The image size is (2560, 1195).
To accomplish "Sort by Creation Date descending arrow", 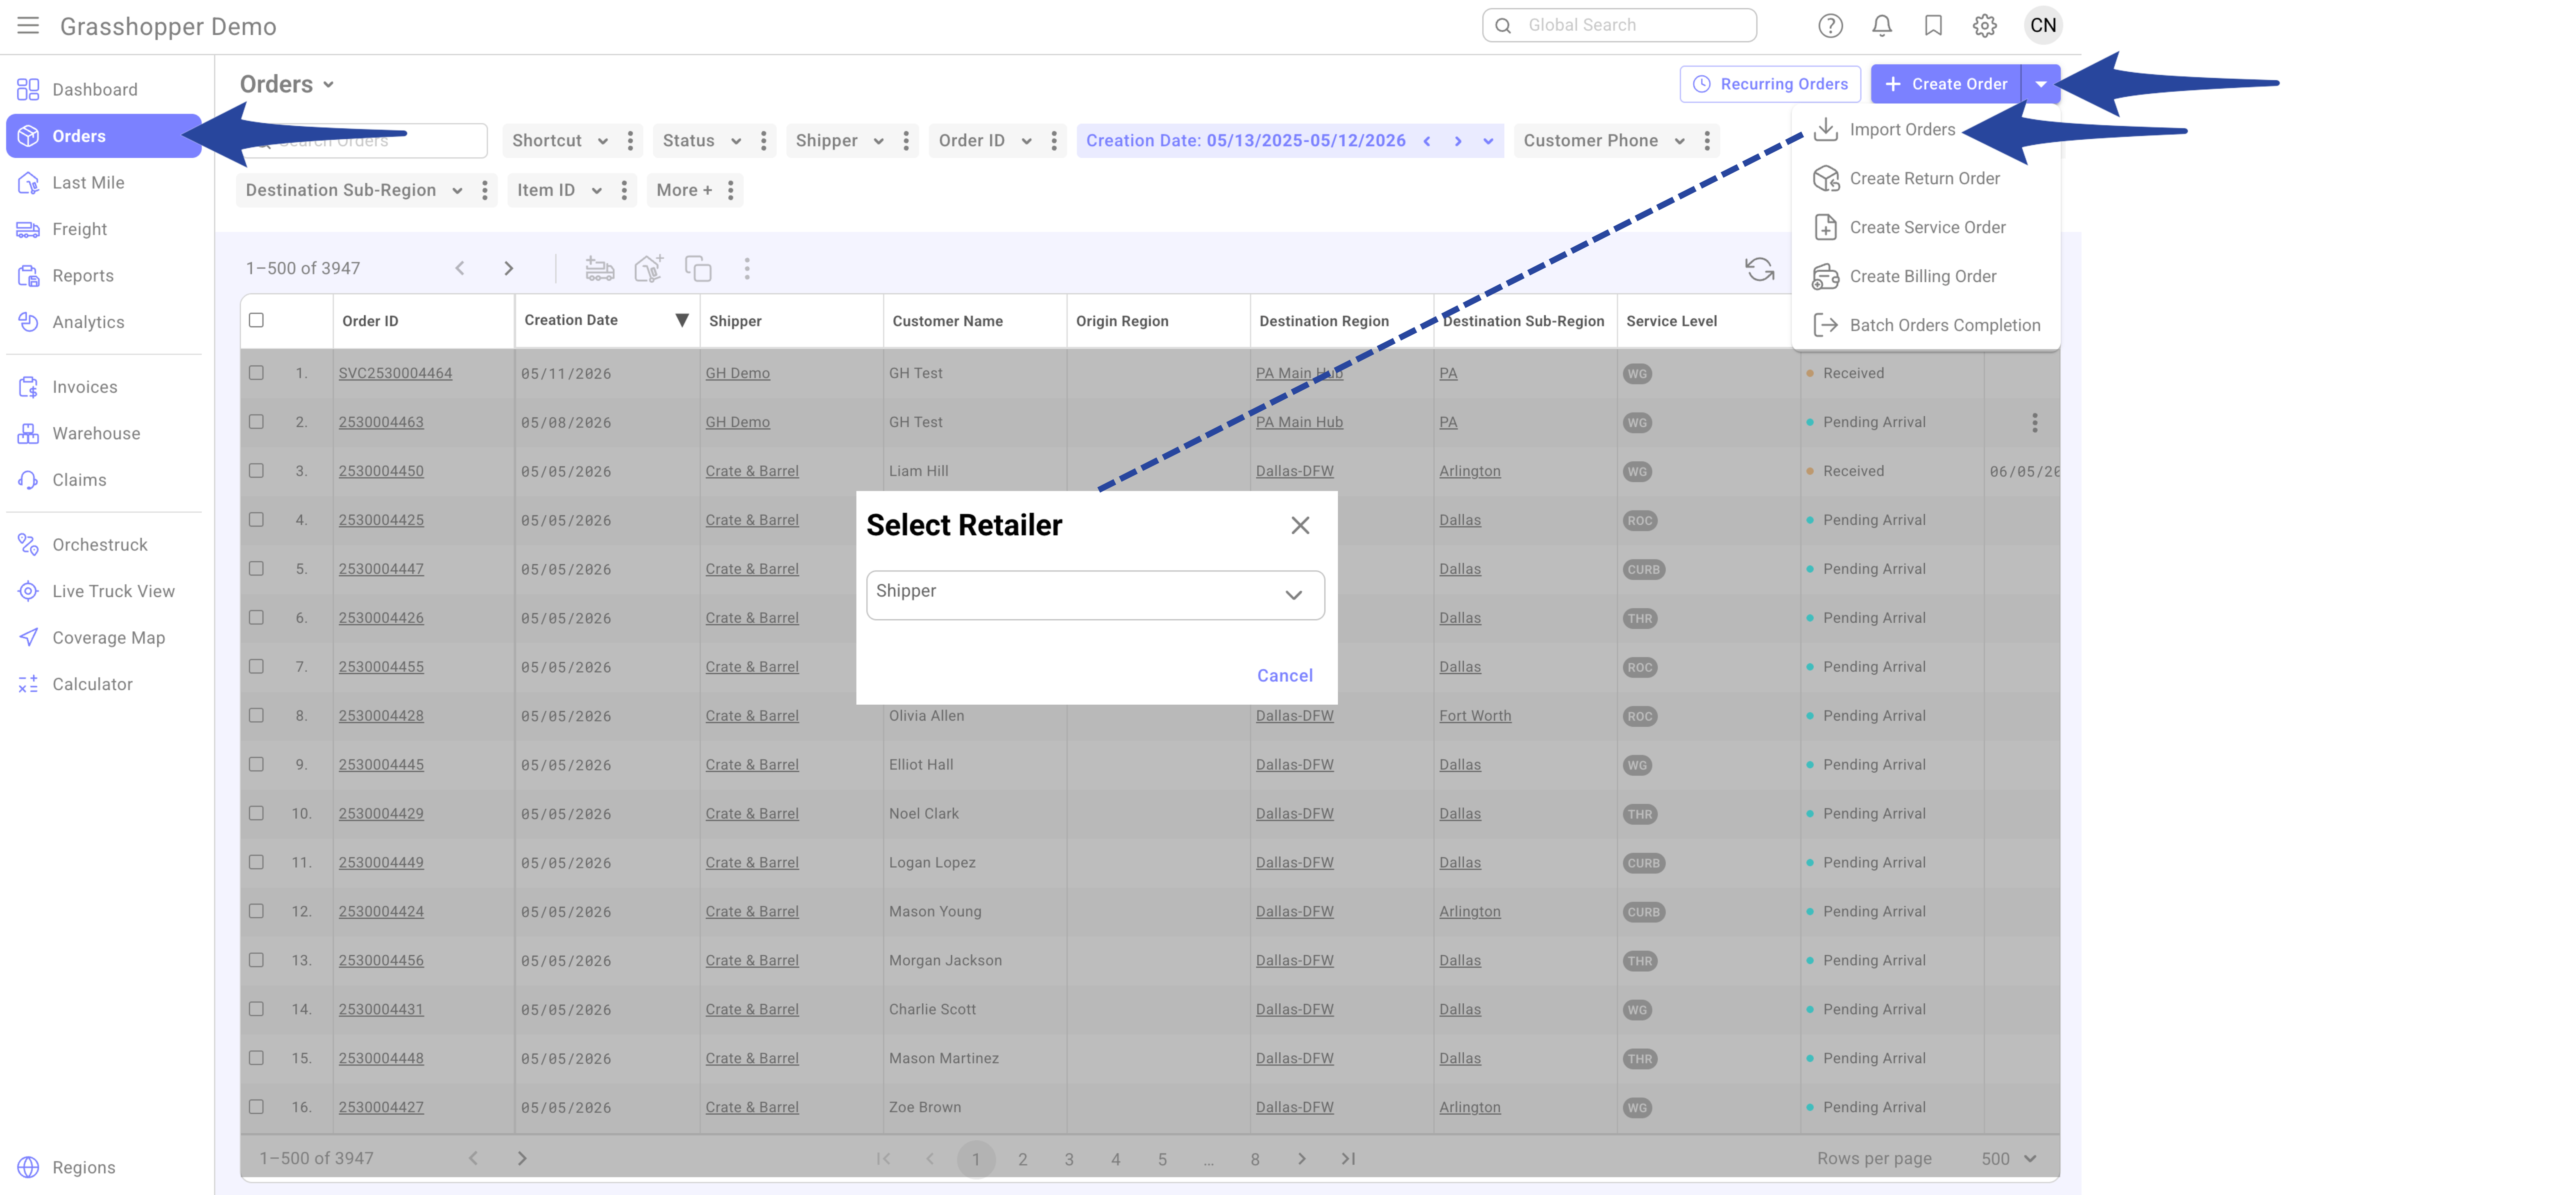I will [681, 320].
